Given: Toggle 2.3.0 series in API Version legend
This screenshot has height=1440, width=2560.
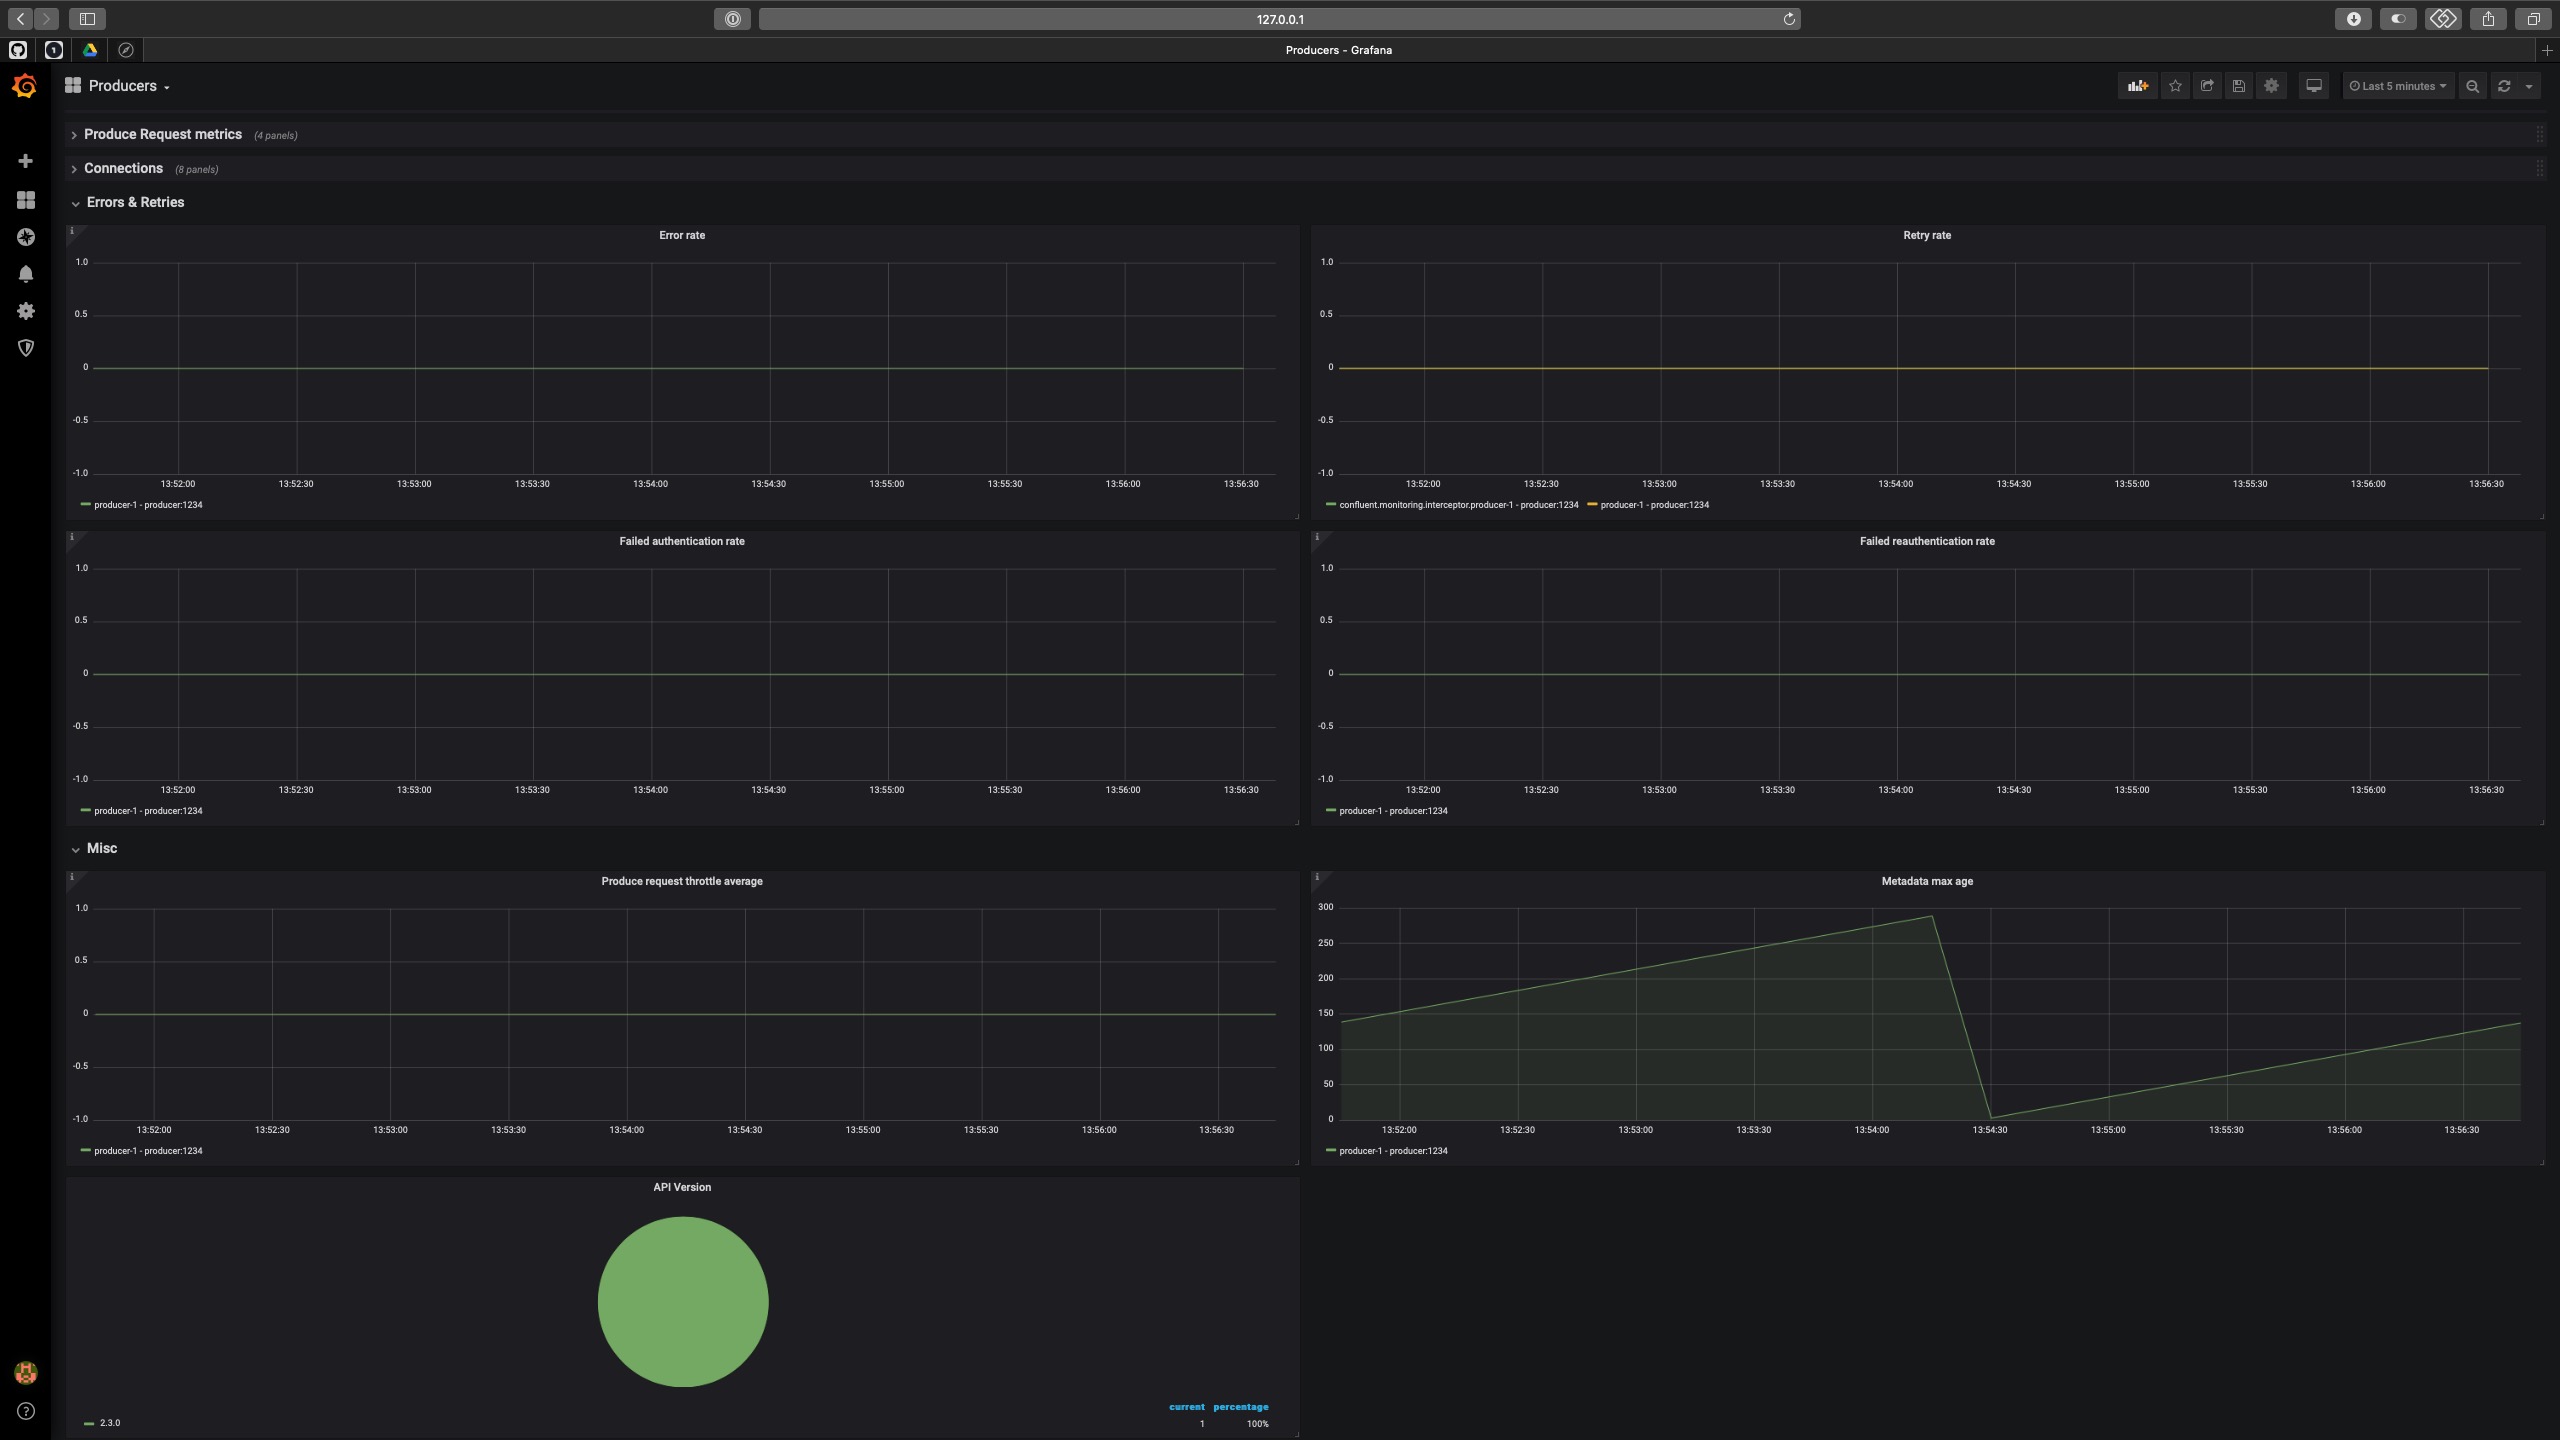Looking at the screenshot, I should pyautogui.click(x=109, y=1423).
